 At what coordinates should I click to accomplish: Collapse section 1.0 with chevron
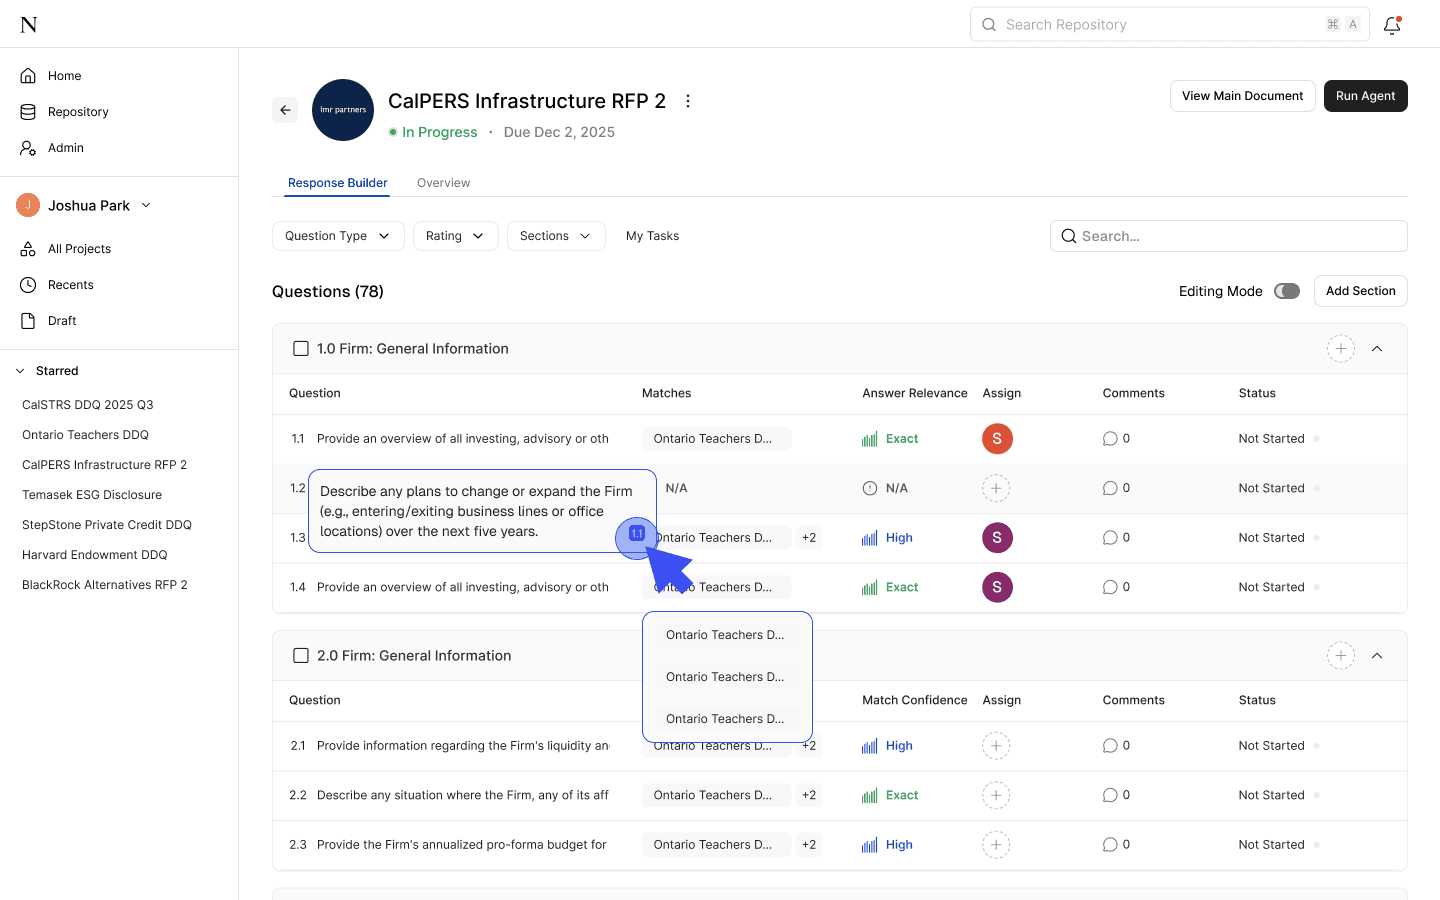(1377, 349)
